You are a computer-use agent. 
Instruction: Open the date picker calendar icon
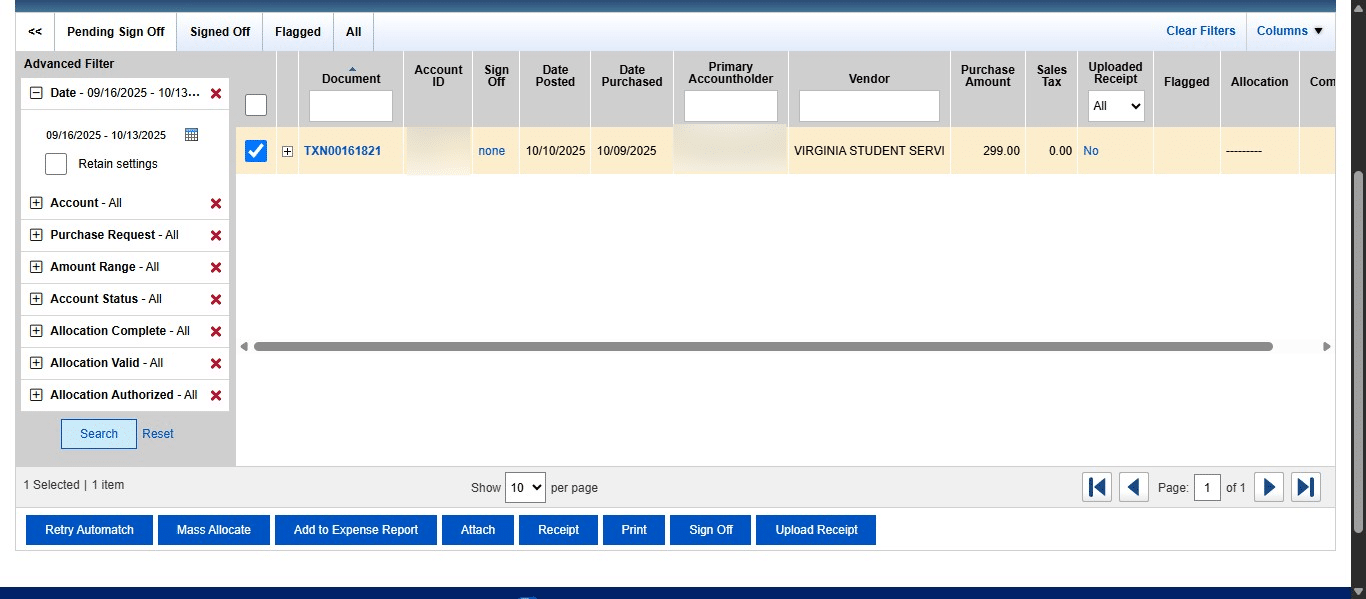(192, 134)
